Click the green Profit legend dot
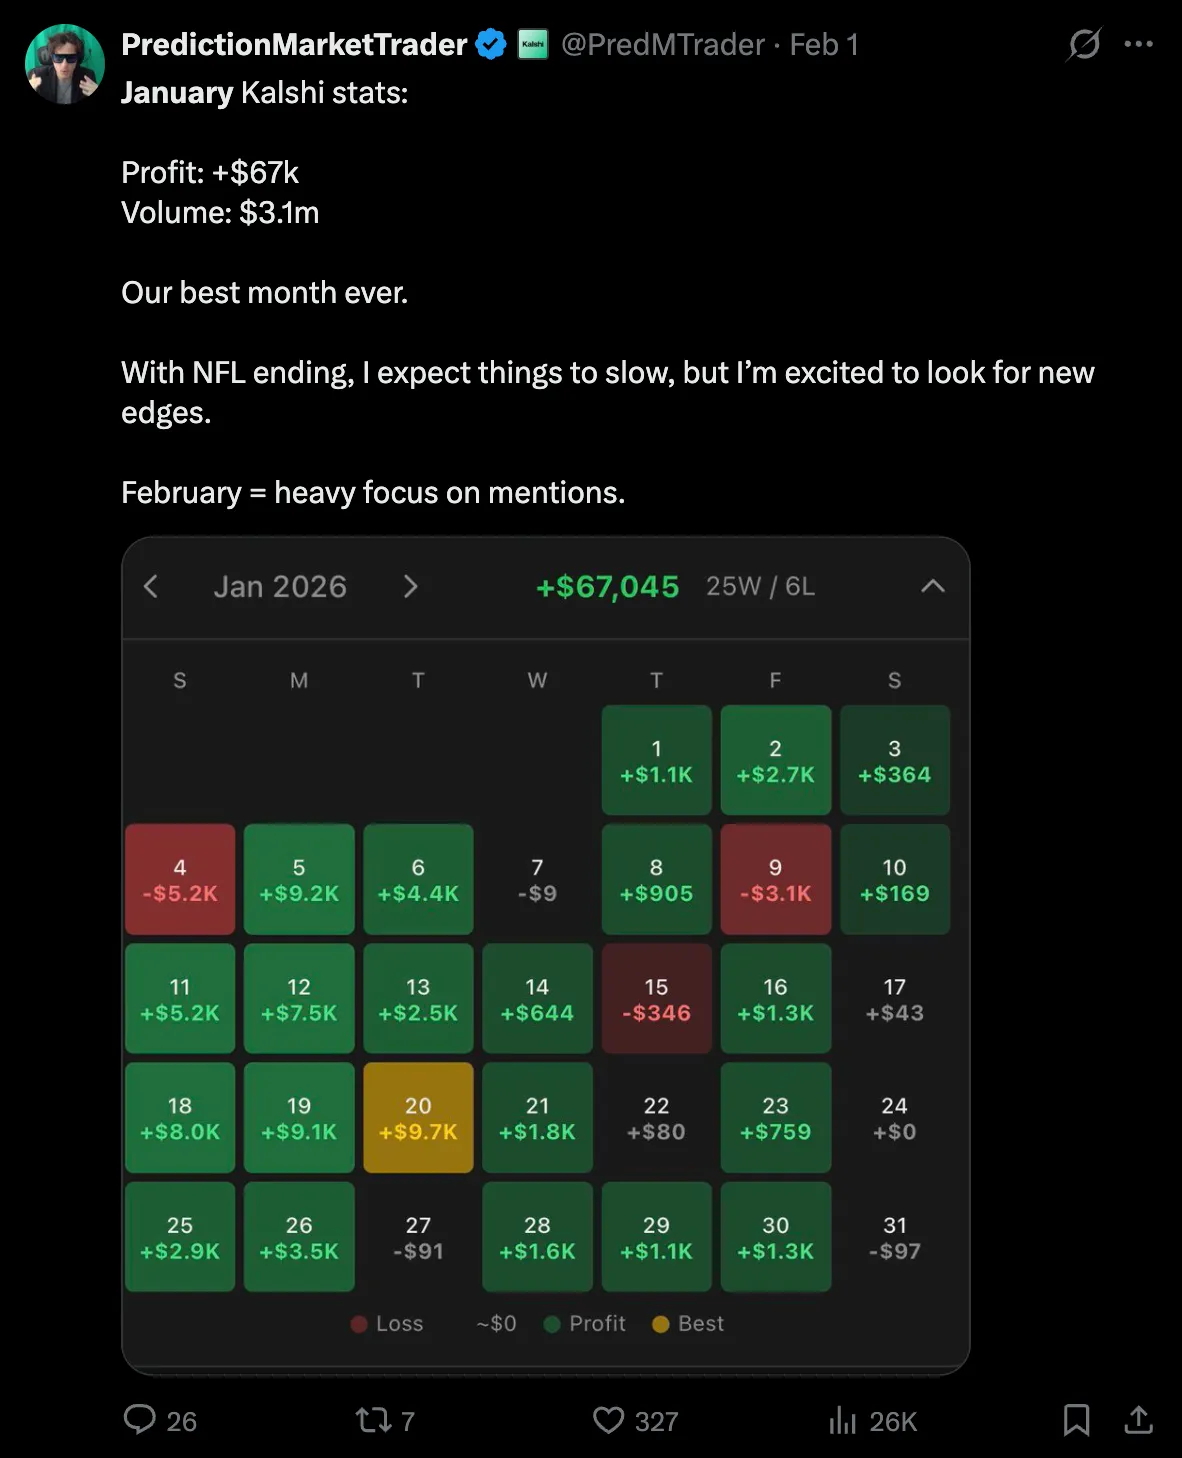This screenshot has height=1458, width=1182. [551, 1323]
